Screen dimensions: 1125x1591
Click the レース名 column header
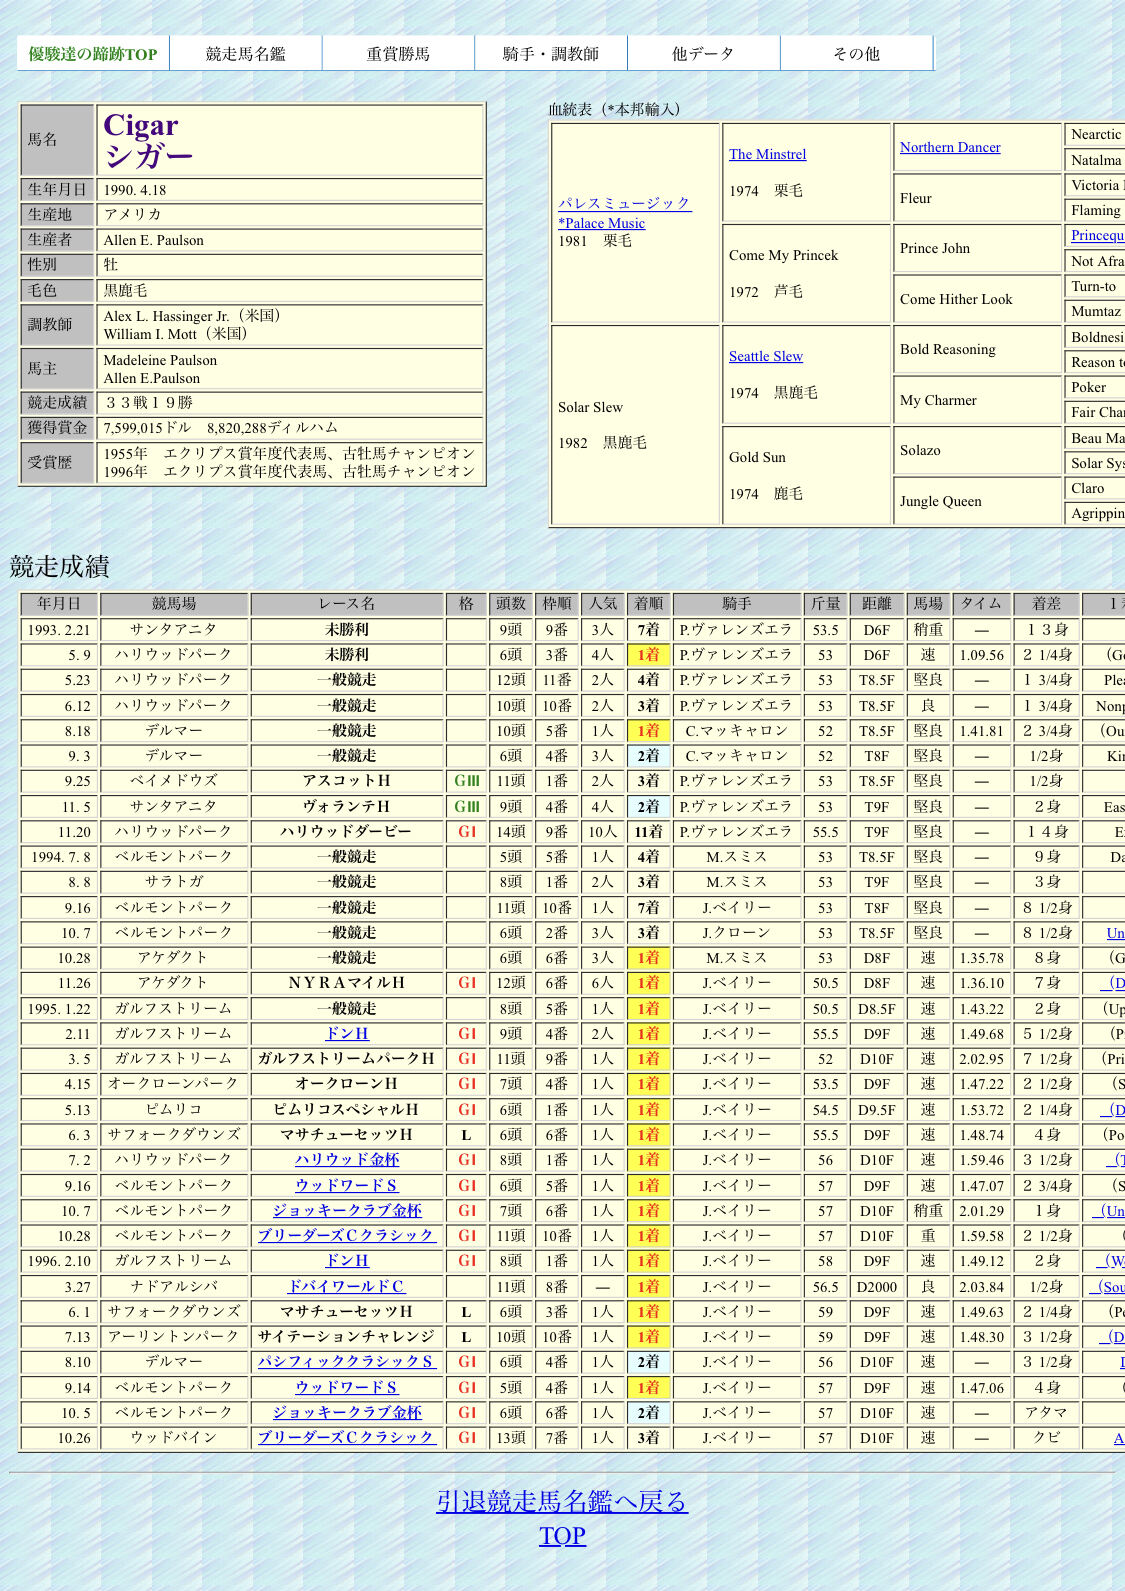coord(347,604)
